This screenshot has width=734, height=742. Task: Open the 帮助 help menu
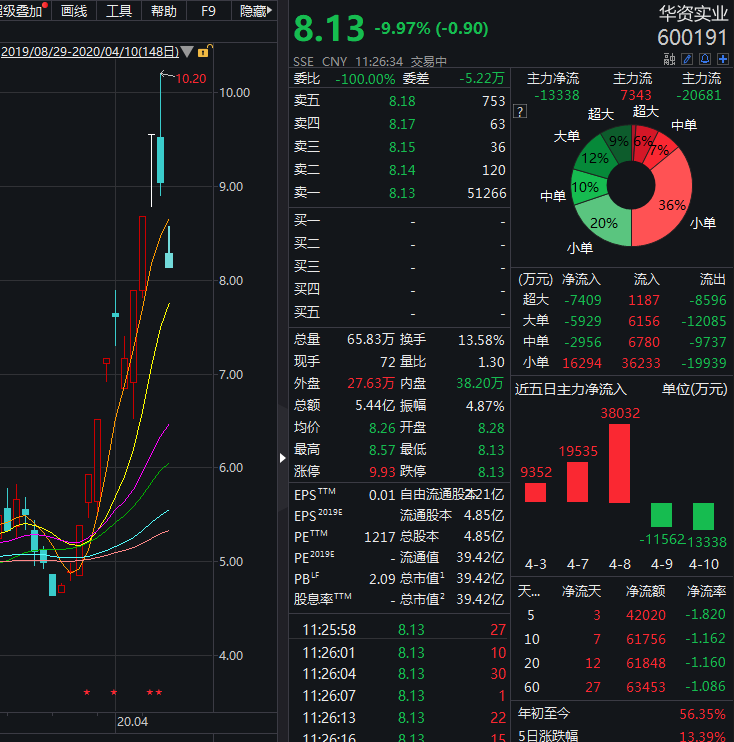pyautogui.click(x=164, y=10)
